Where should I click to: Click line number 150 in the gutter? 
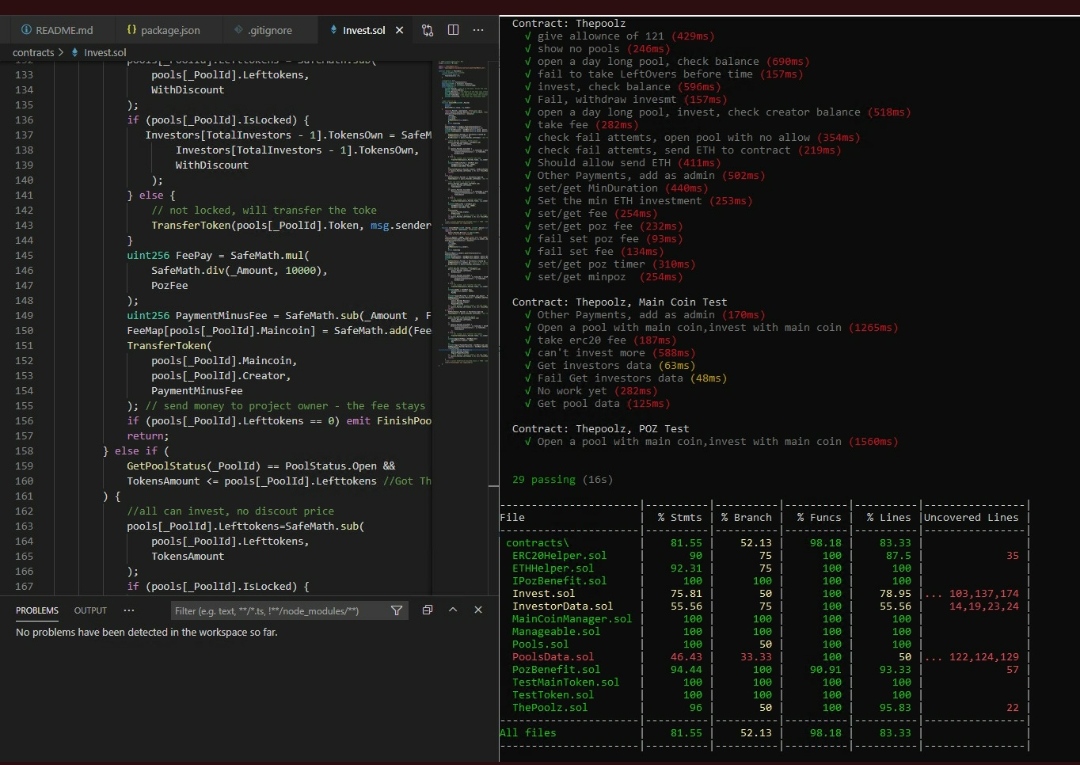tap(25, 331)
